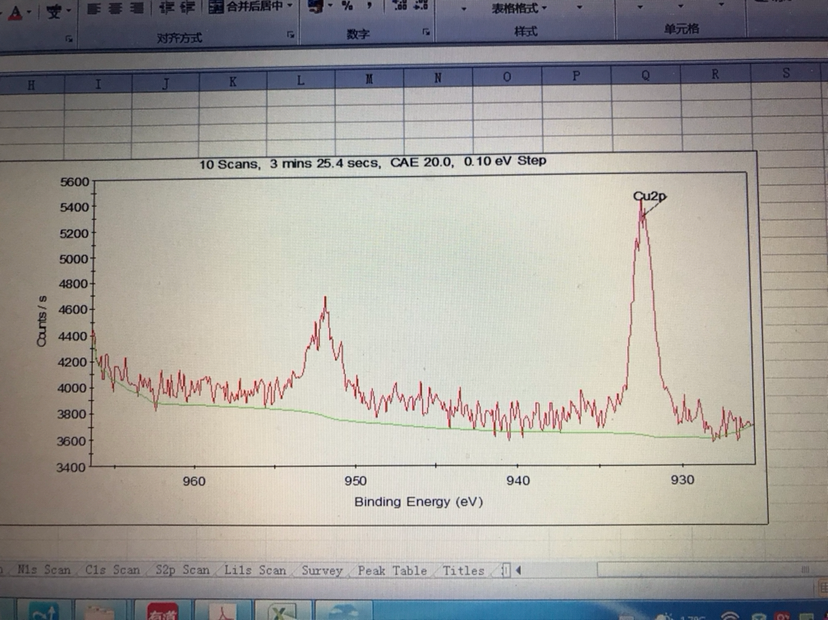
Task: Click the 'Binding Energy (eV)' axis title
Action: [x=419, y=502]
